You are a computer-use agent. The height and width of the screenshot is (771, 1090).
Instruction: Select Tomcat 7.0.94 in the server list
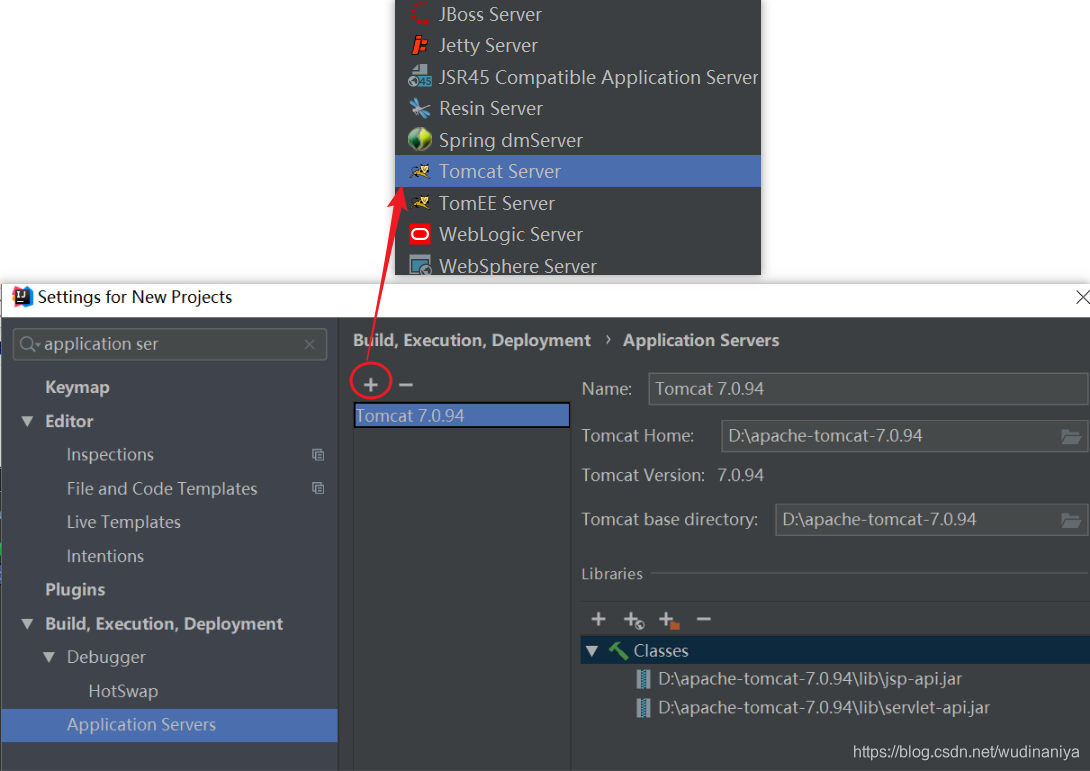462,416
